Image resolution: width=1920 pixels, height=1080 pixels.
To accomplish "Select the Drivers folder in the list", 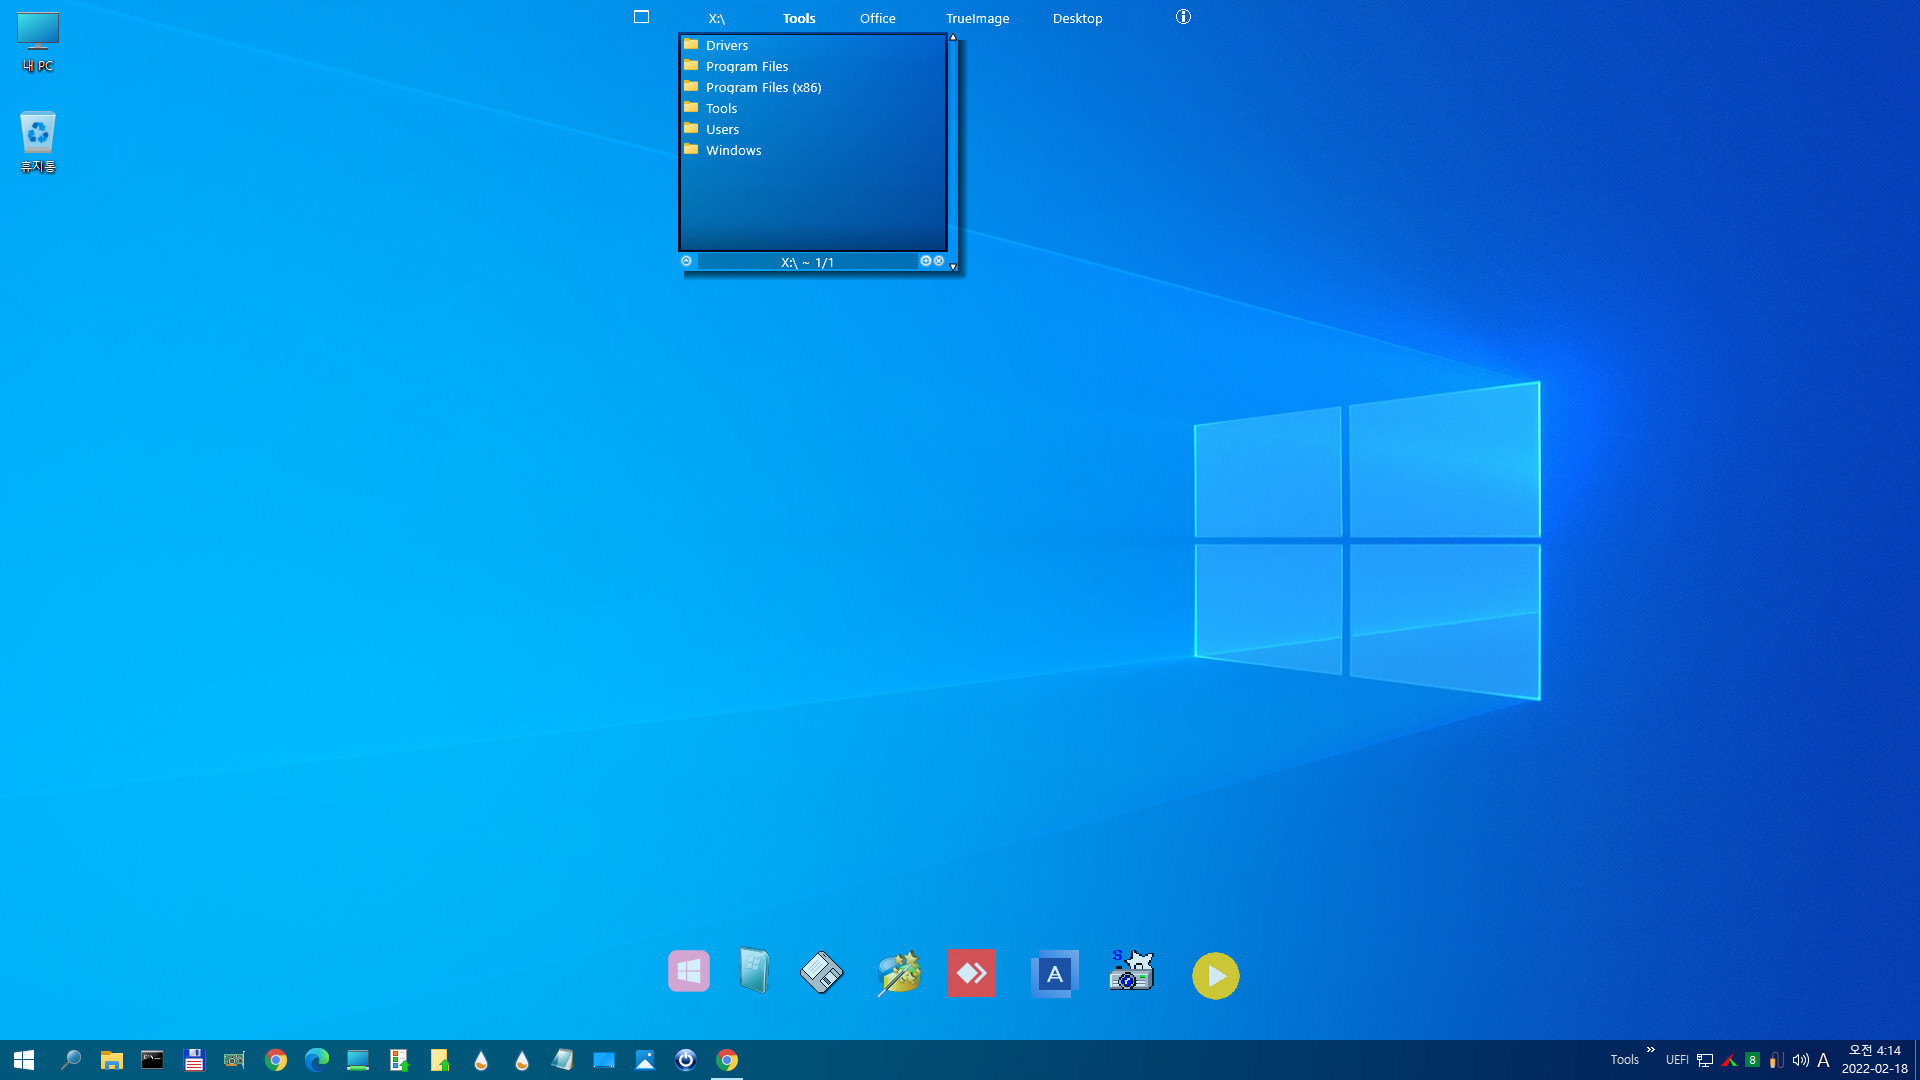I will click(813, 45).
